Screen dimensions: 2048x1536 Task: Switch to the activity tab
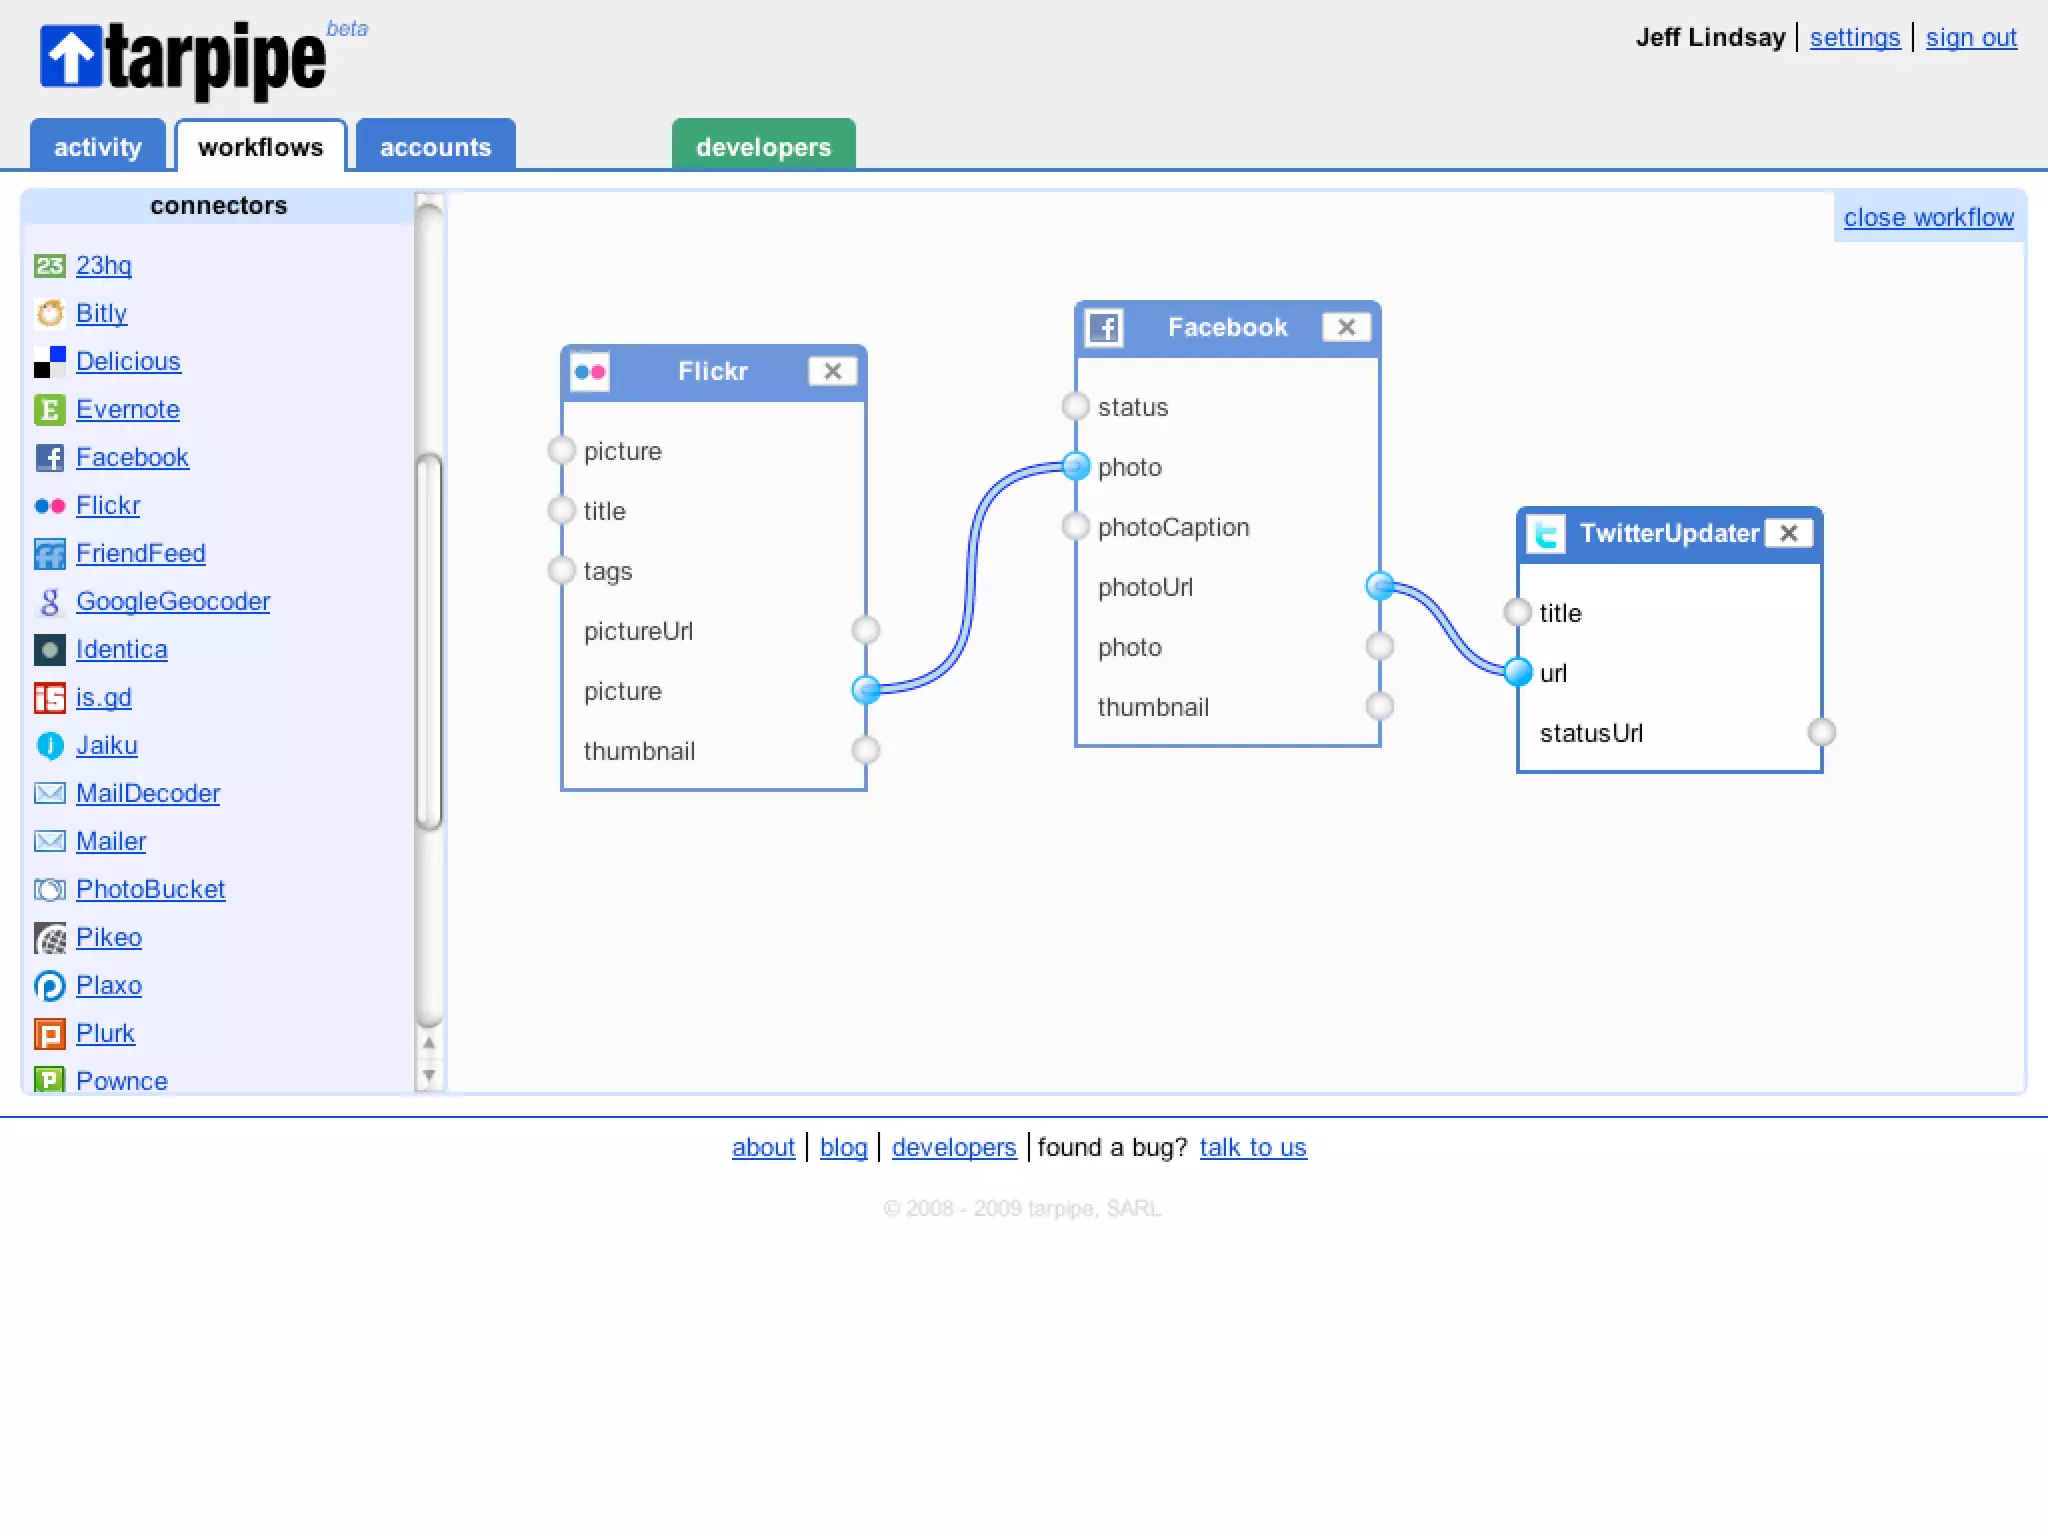point(97,146)
